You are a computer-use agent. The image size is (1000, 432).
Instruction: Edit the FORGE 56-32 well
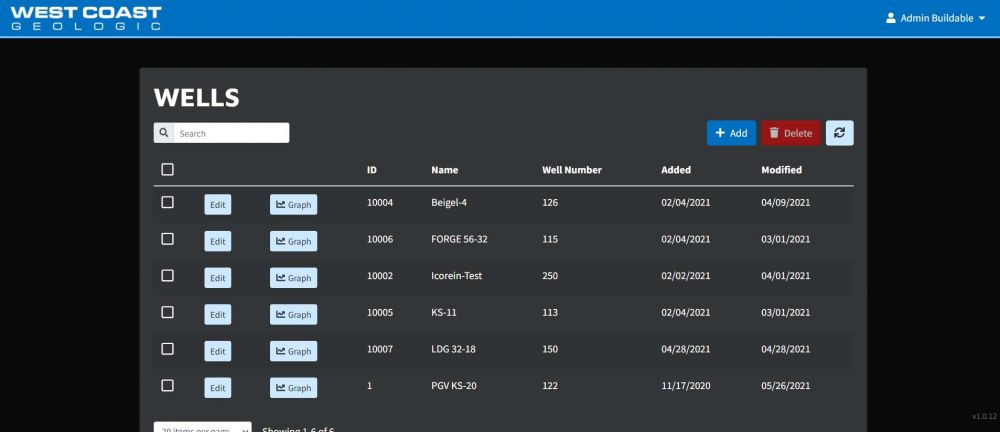[217, 241]
